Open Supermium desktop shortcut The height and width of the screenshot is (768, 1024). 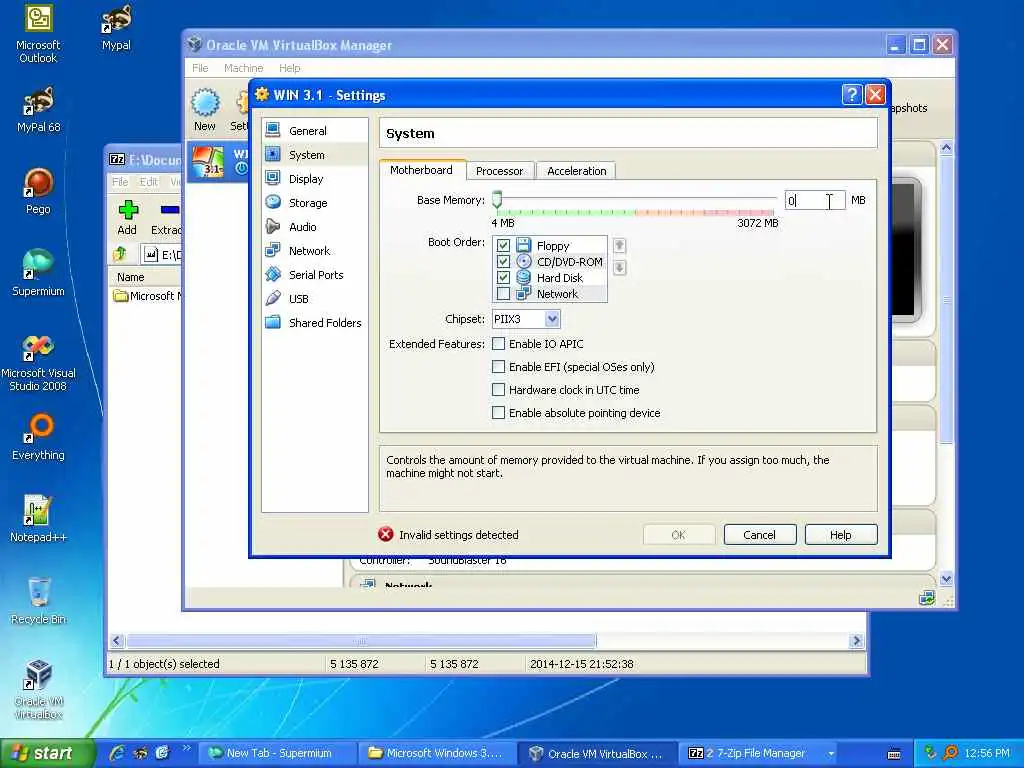[x=38, y=273]
